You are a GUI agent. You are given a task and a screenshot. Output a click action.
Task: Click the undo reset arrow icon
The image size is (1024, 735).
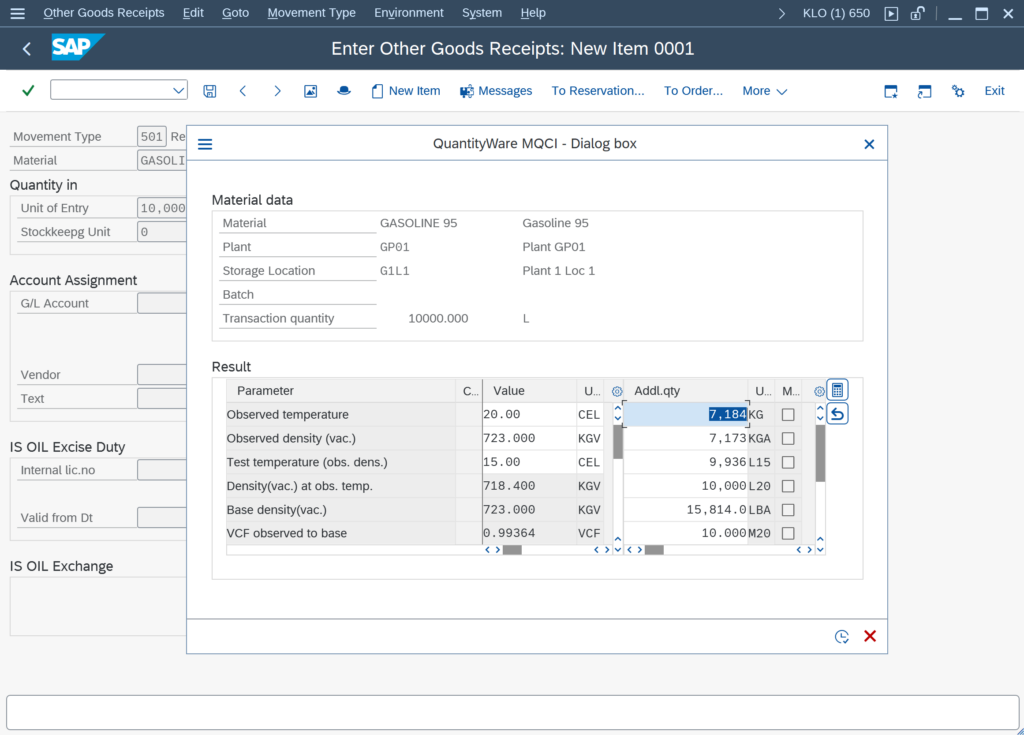[837, 414]
